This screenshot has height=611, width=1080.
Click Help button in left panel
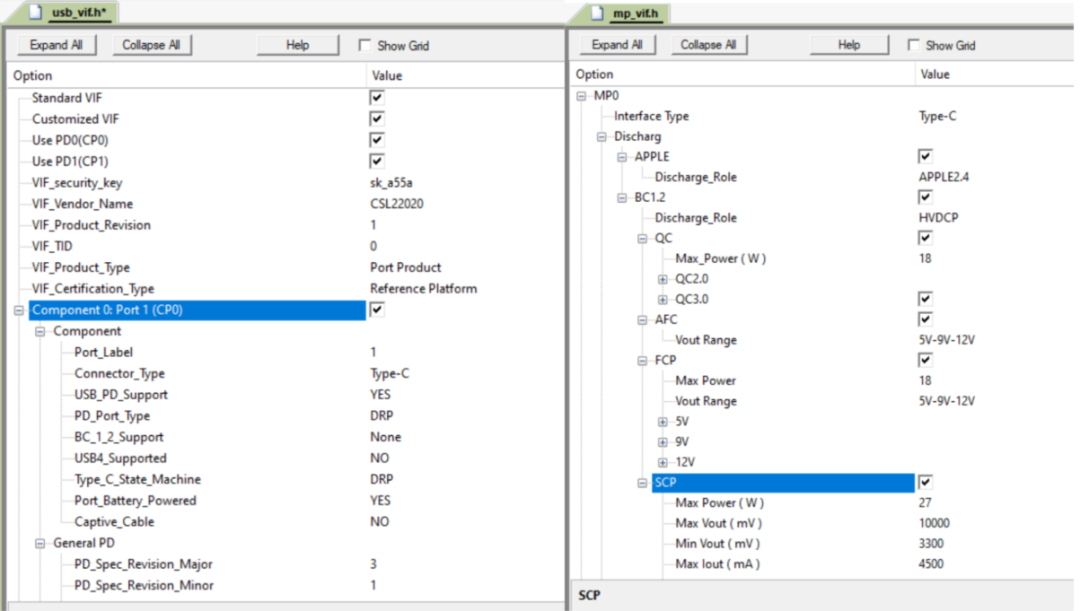pos(297,45)
